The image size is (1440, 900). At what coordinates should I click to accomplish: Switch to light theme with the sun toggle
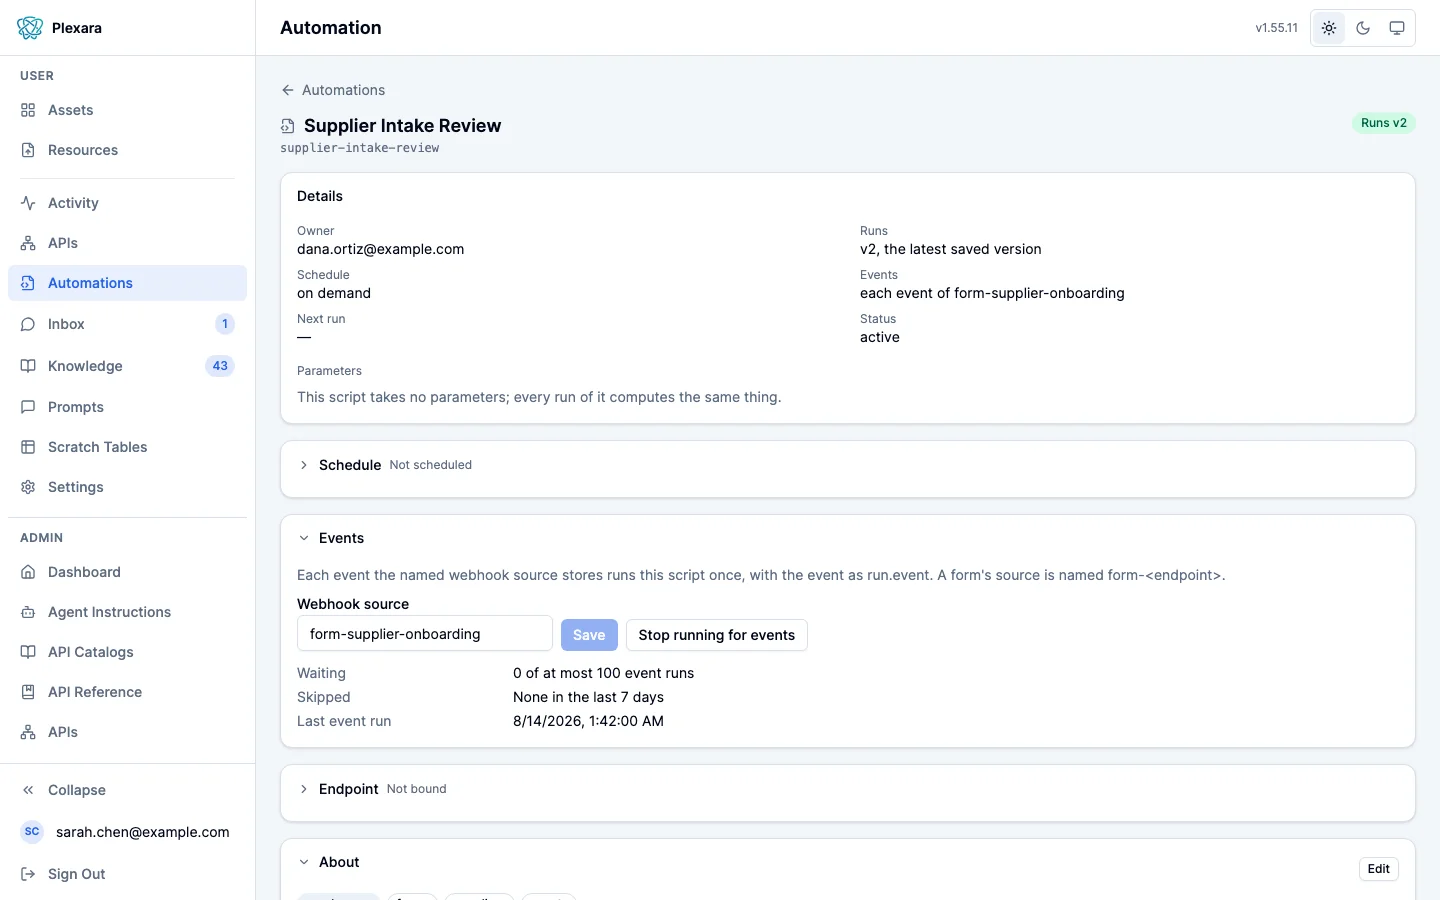(1329, 28)
